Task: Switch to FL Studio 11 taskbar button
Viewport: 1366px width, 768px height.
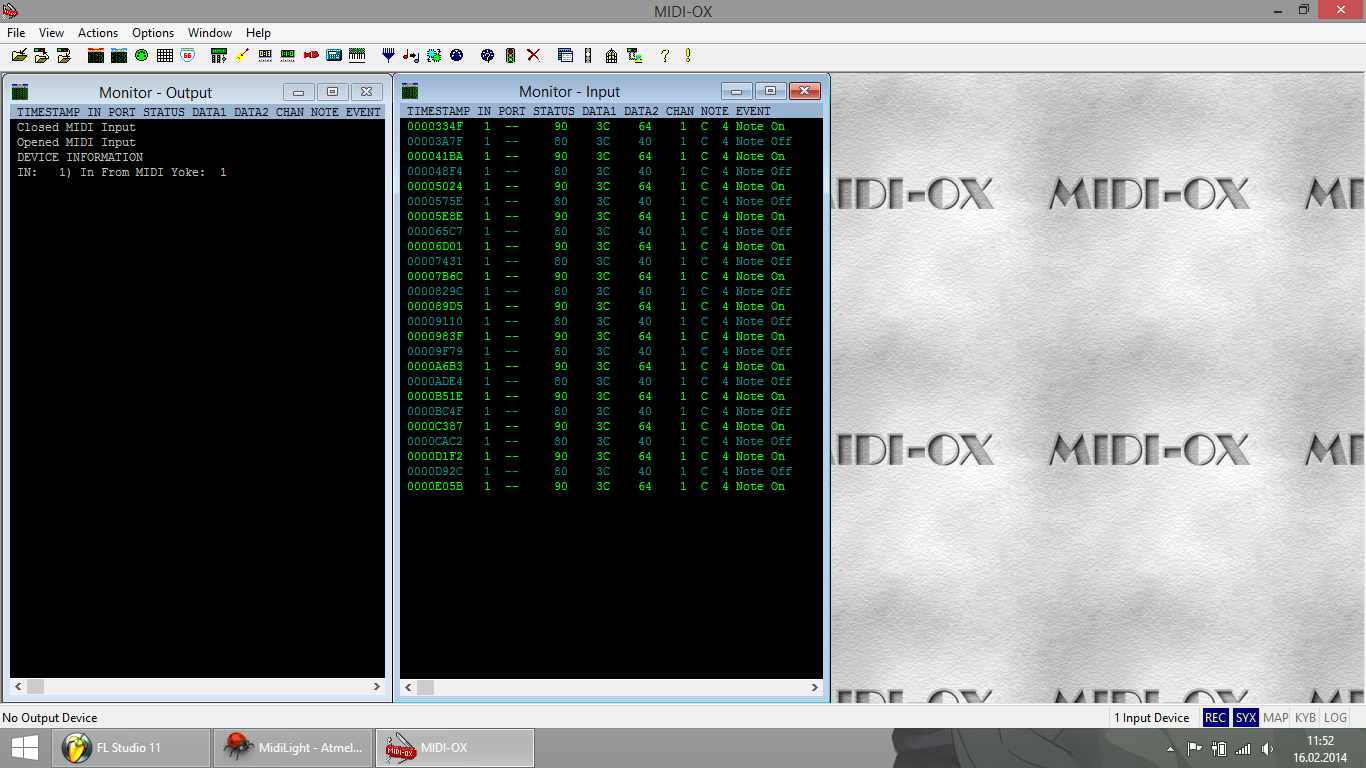Action: (x=131, y=748)
